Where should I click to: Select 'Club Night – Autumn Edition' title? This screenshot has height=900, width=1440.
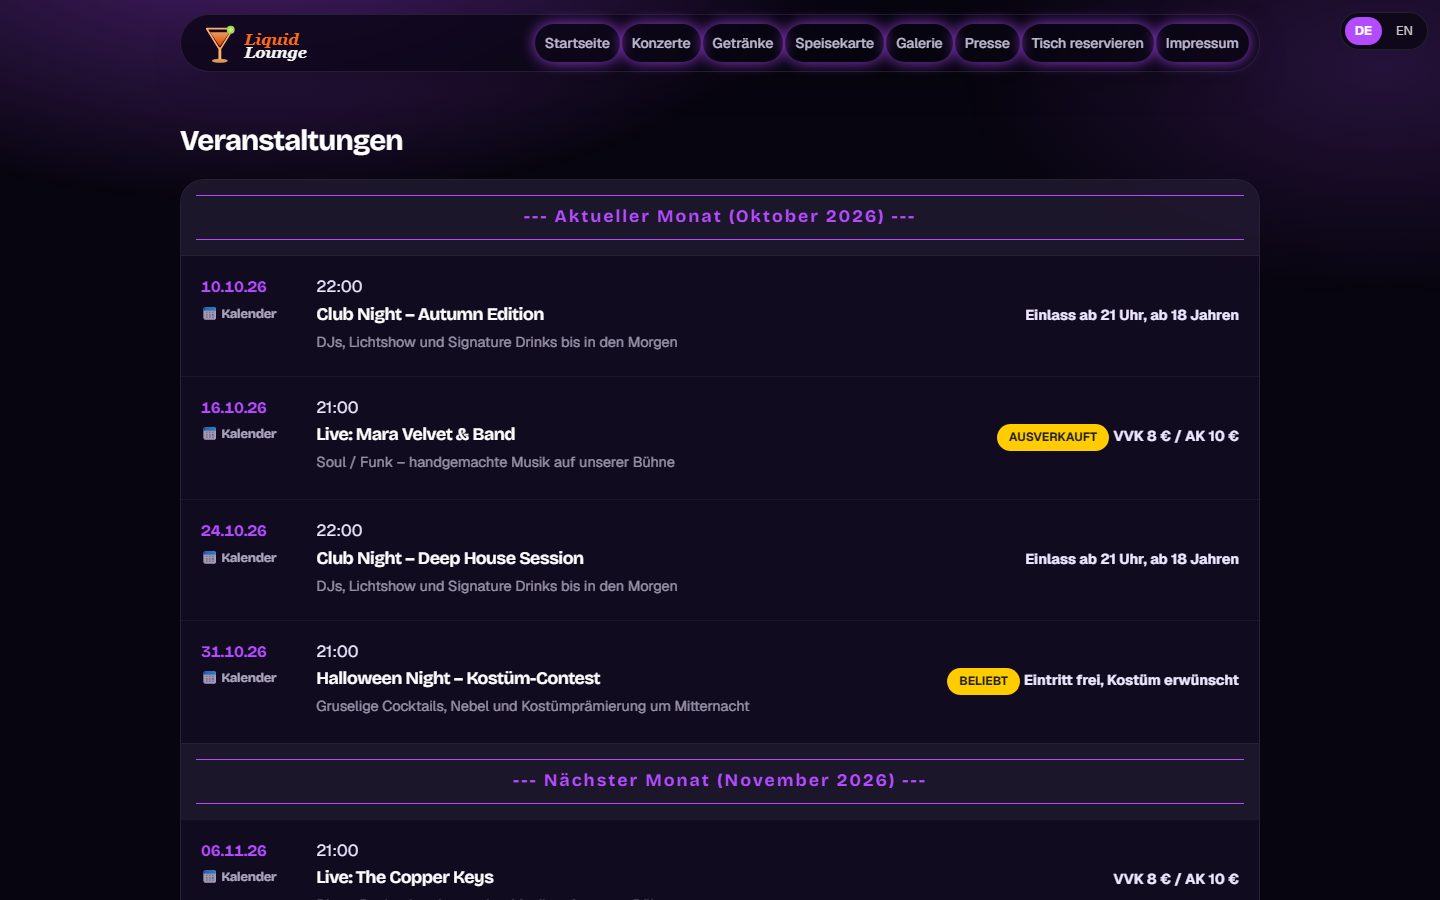click(430, 314)
